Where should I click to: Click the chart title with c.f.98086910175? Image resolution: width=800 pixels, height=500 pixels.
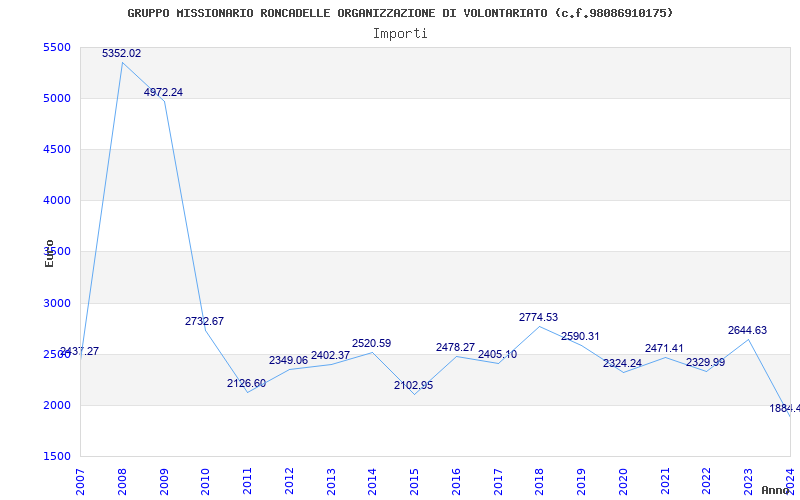pos(400,13)
